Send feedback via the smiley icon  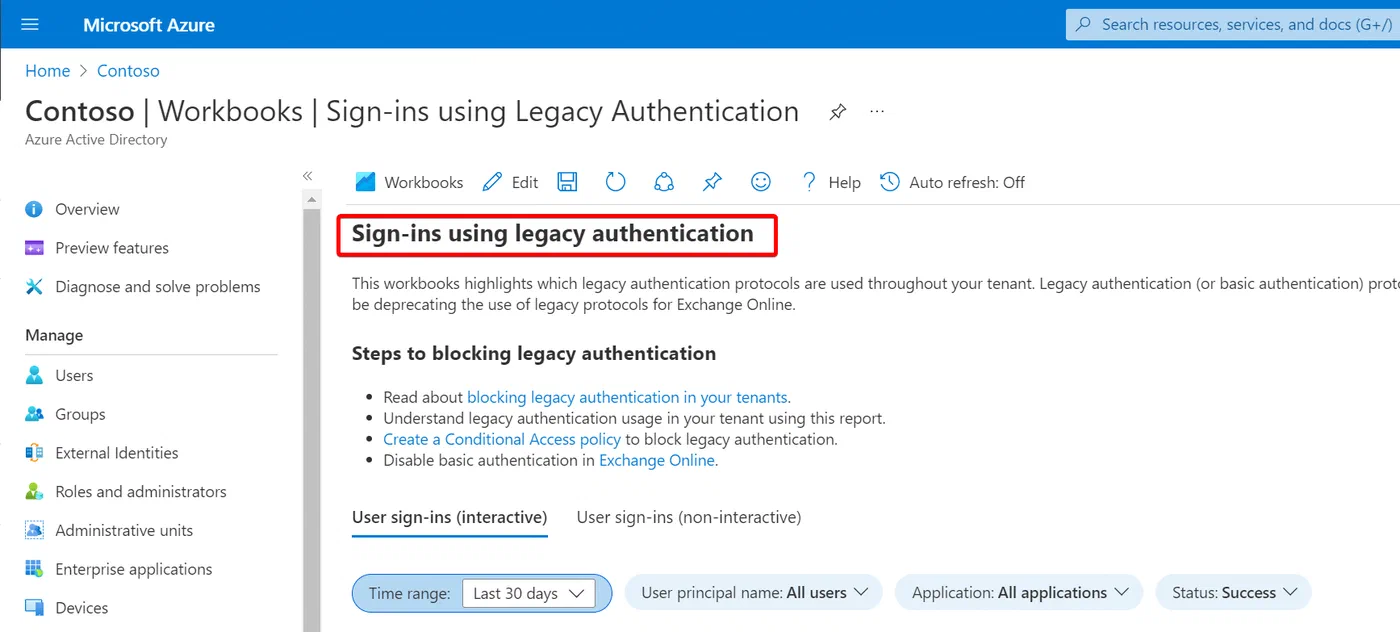(x=761, y=182)
